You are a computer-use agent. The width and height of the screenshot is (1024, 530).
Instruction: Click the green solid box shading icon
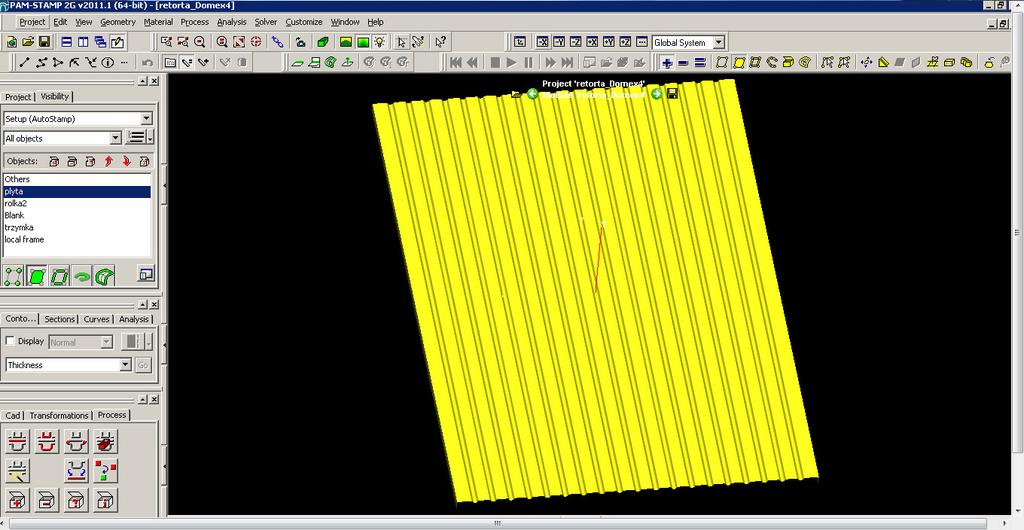click(x=323, y=42)
